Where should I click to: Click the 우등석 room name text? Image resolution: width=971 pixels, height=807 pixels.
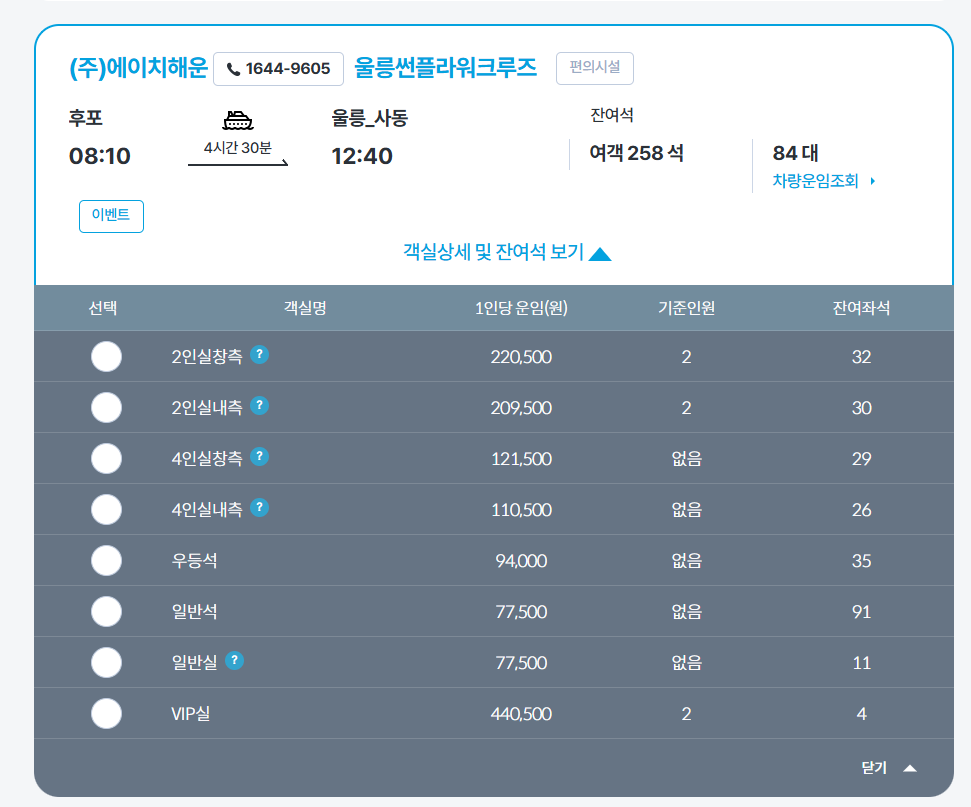[194, 561]
